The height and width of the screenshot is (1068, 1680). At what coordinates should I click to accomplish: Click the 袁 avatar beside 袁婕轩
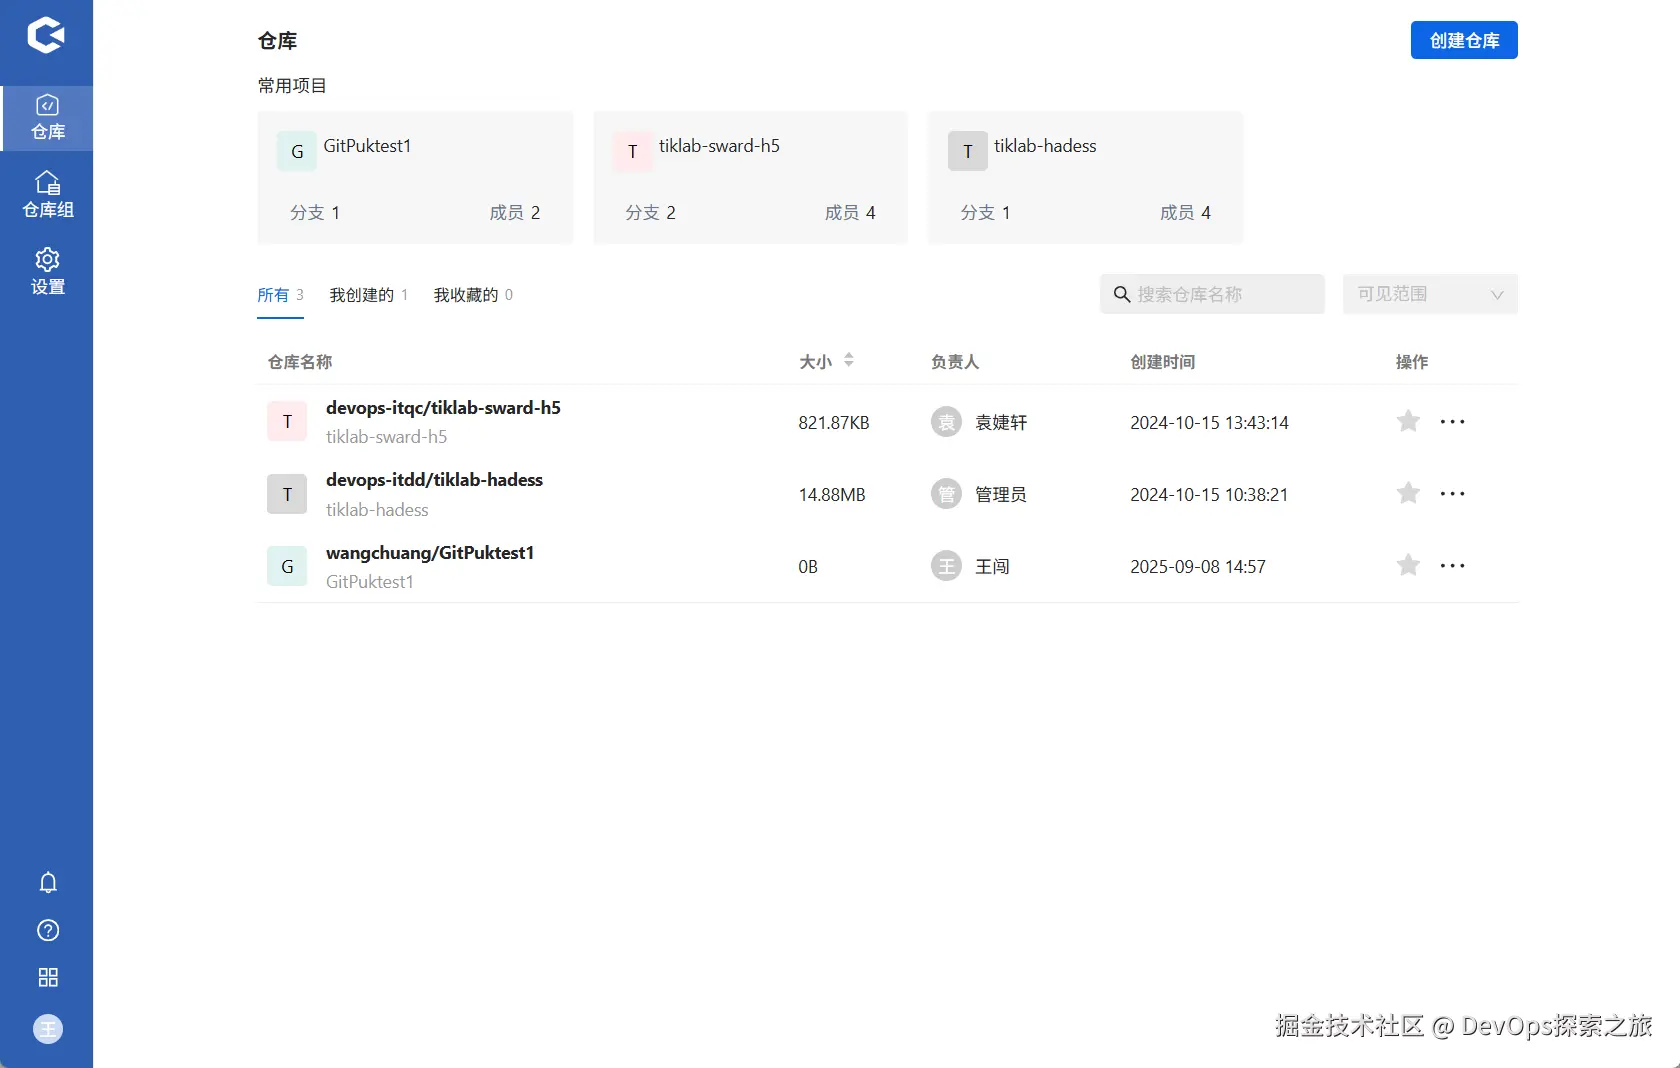[x=946, y=422]
